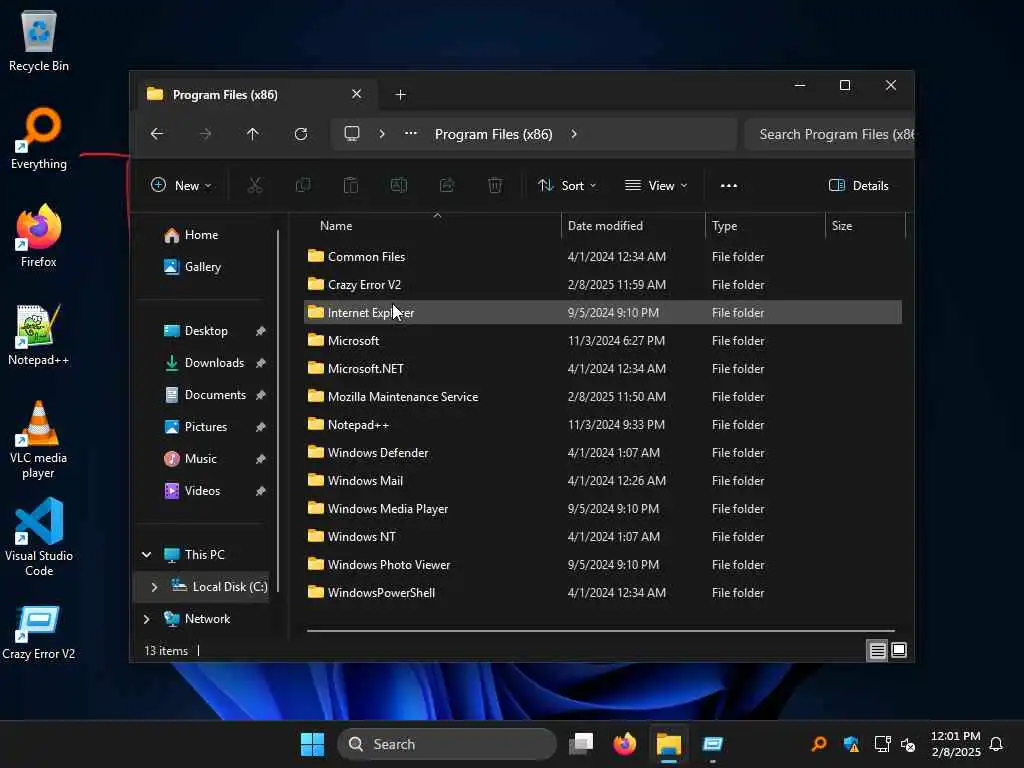Switch to large thumbnails view icon in status bar
Image resolution: width=1024 pixels, height=768 pixels.
[x=899, y=650]
